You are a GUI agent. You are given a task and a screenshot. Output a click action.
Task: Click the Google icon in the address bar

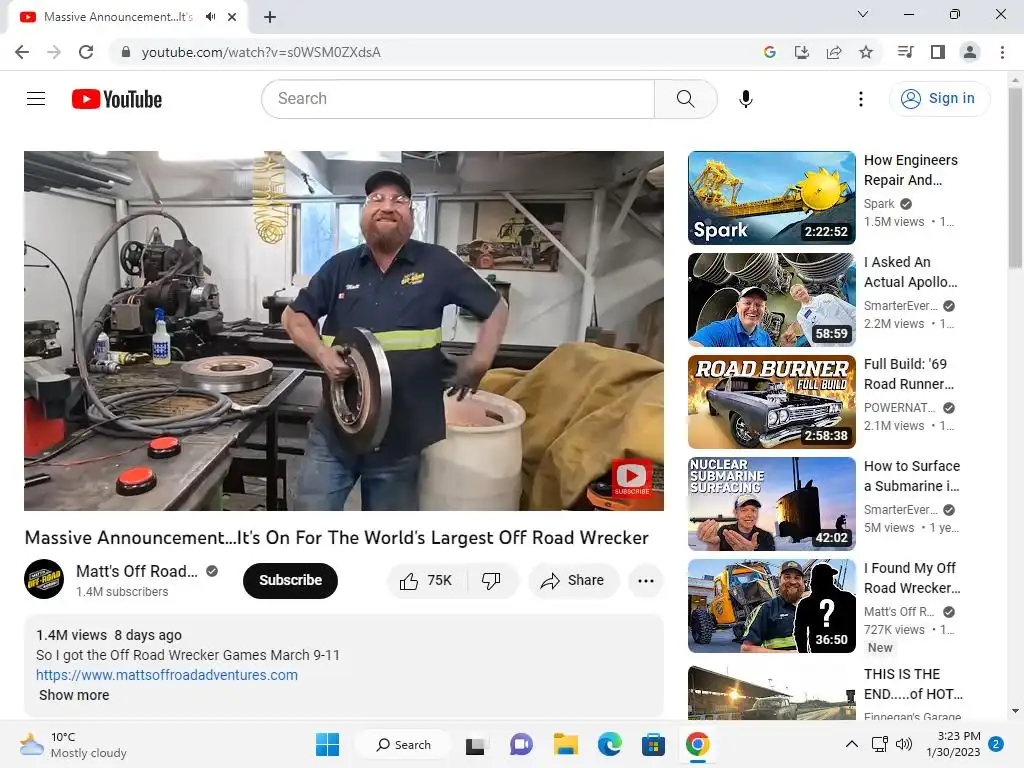click(x=769, y=52)
